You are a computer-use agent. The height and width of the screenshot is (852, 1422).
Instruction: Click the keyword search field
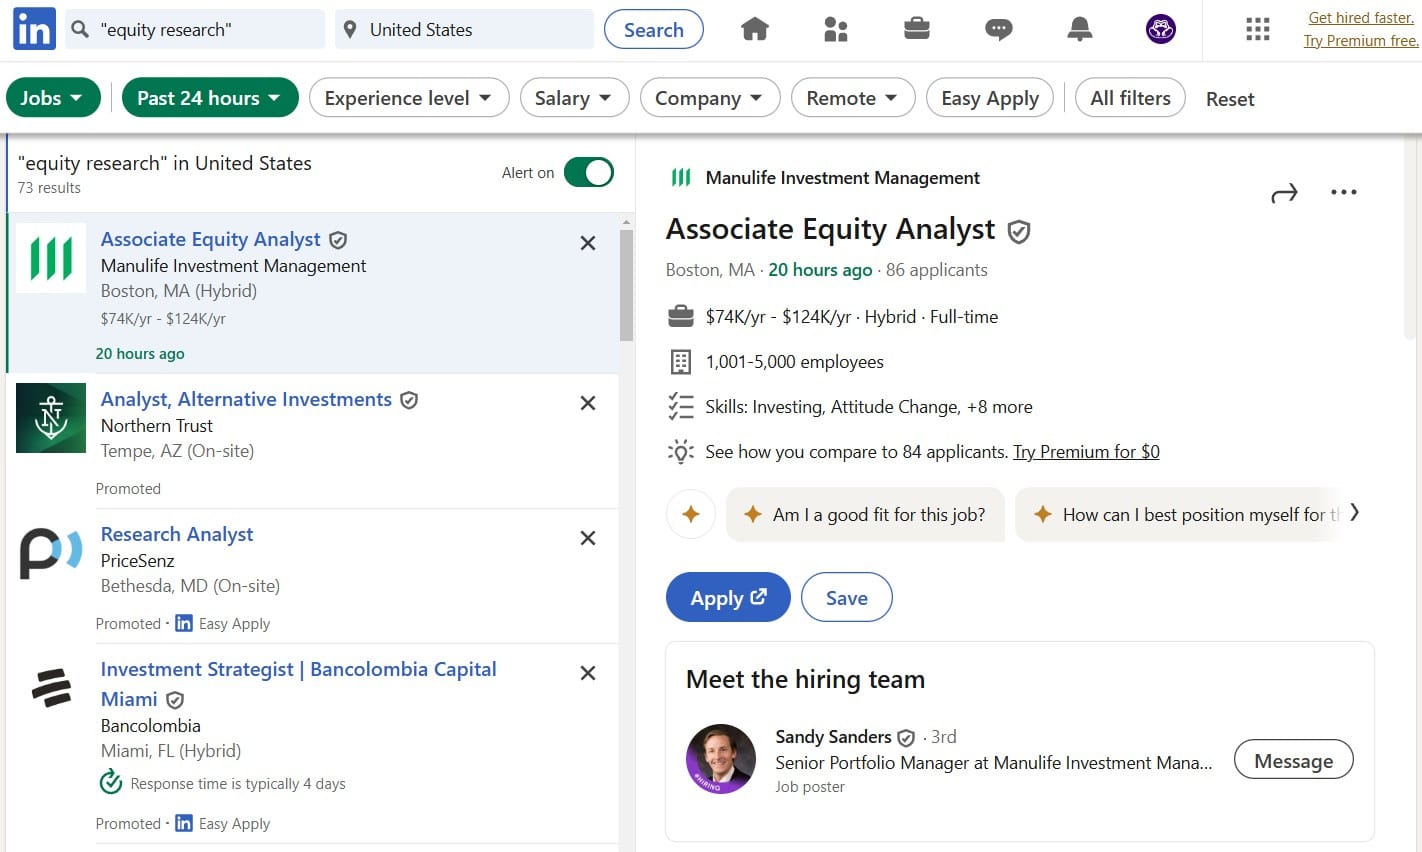196,30
